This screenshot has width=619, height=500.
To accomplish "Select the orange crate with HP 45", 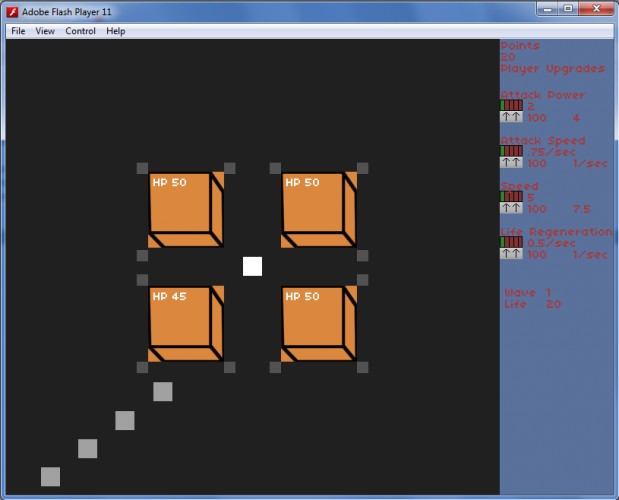I will (x=186, y=324).
